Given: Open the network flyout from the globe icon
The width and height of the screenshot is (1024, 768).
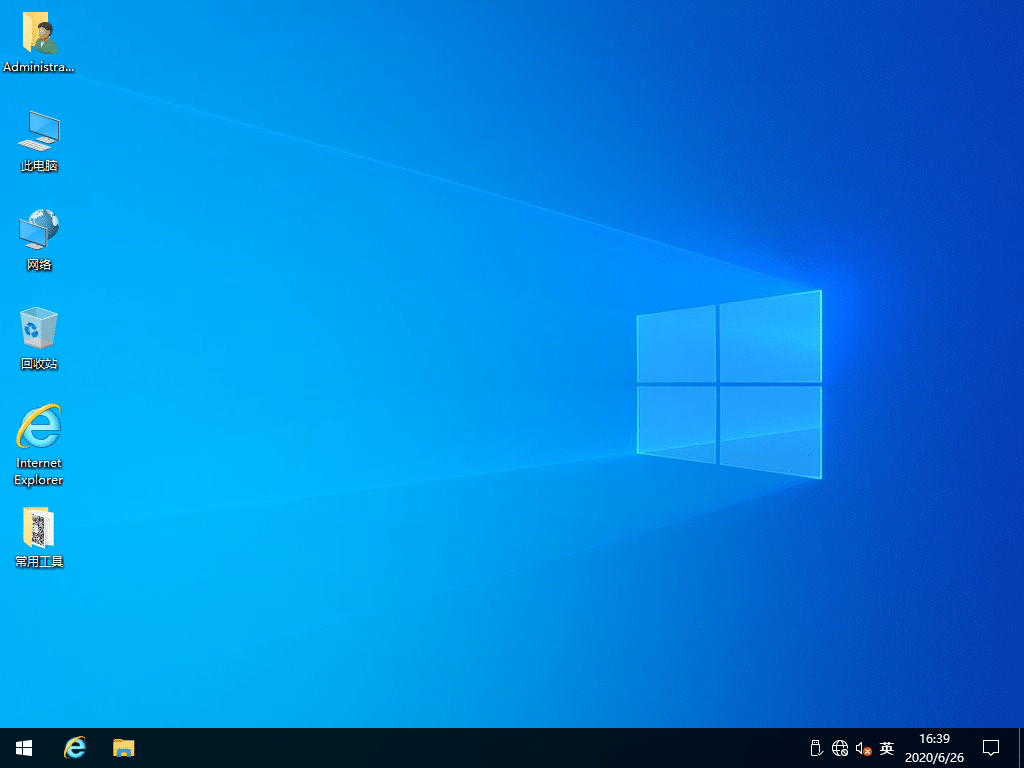Looking at the screenshot, I should (839, 747).
